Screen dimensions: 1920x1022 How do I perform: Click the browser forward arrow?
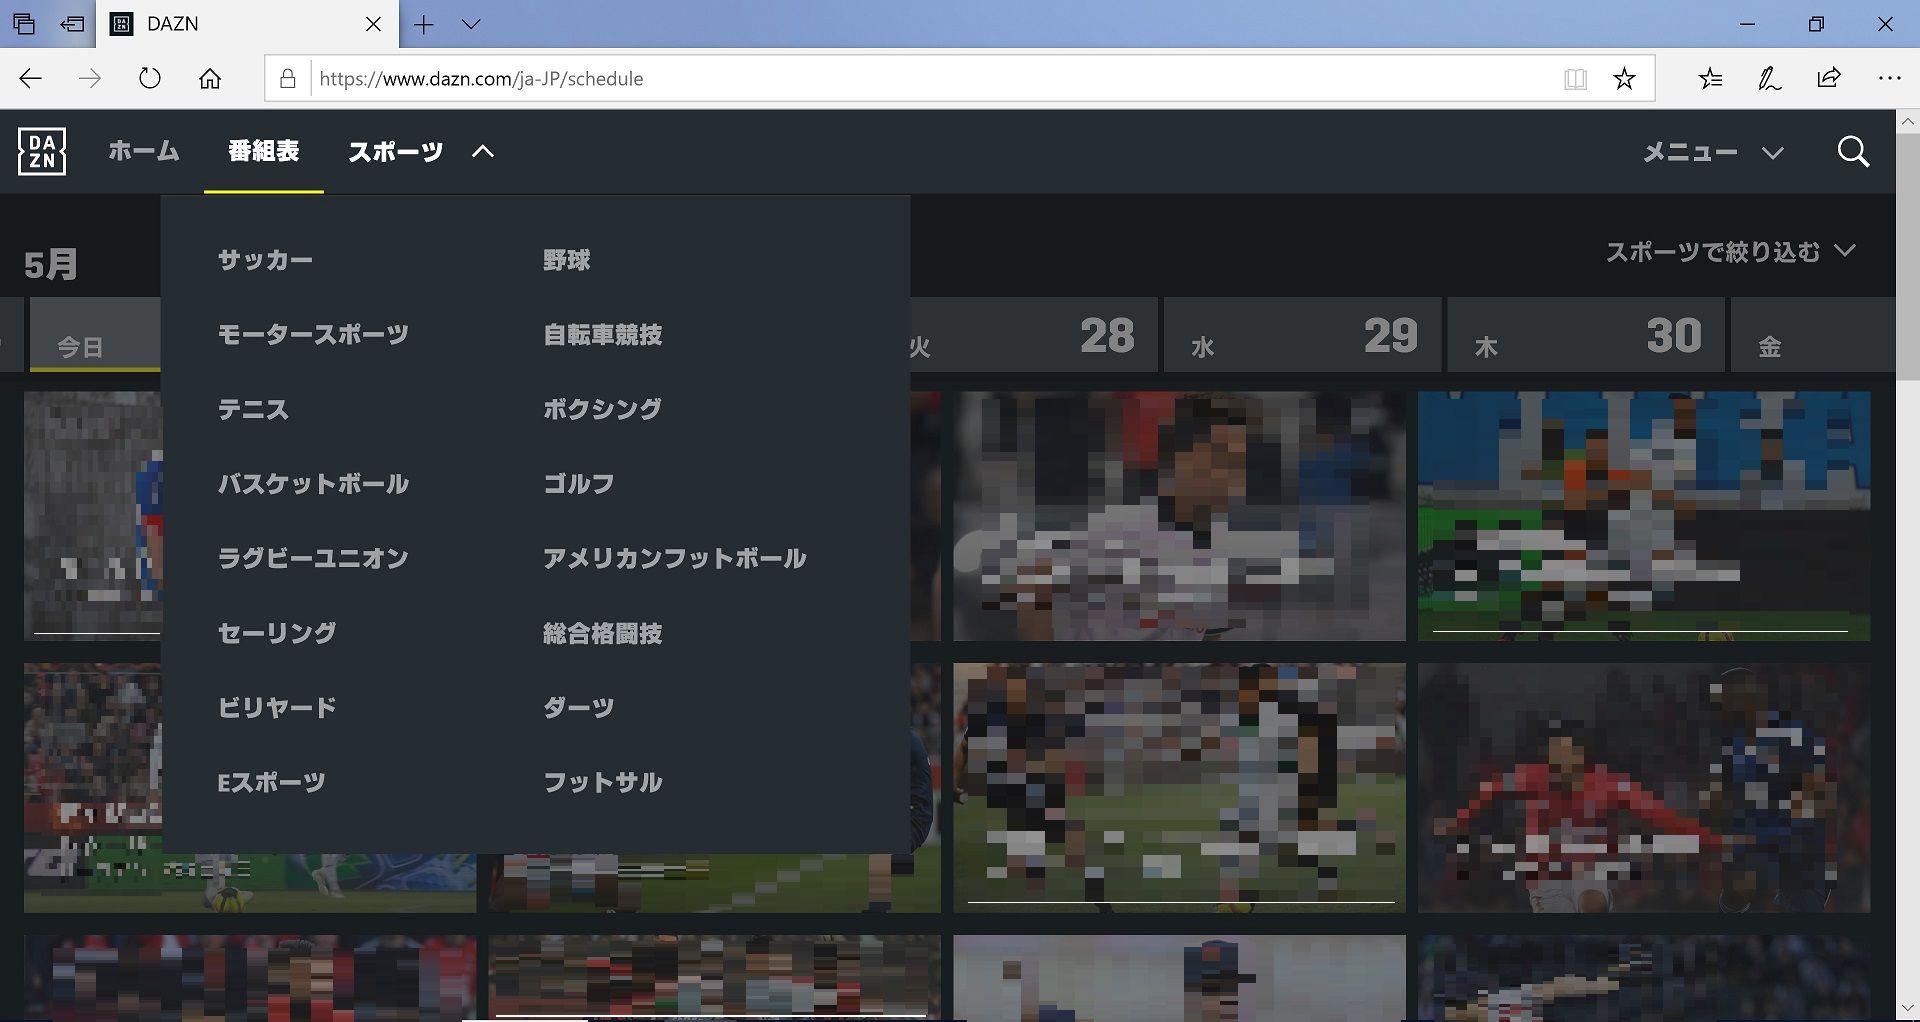tap(90, 78)
